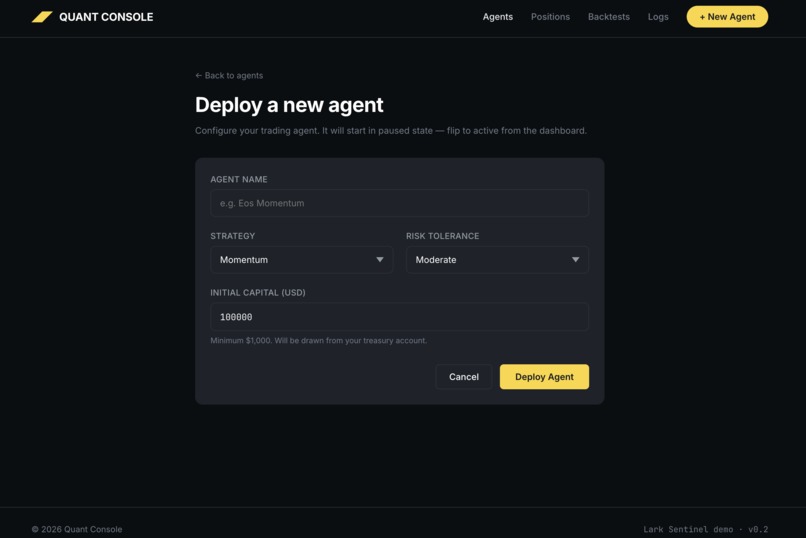Click the 'Configure your trading agent' description
The image size is (806, 538).
pyautogui.click(x=391, y=131)
